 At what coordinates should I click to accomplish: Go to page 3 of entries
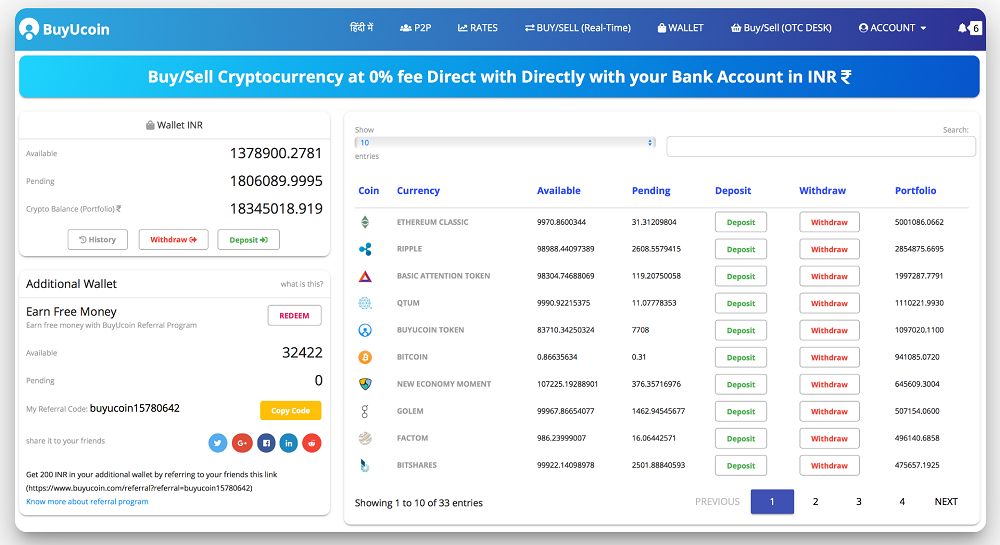click(858, 502)
